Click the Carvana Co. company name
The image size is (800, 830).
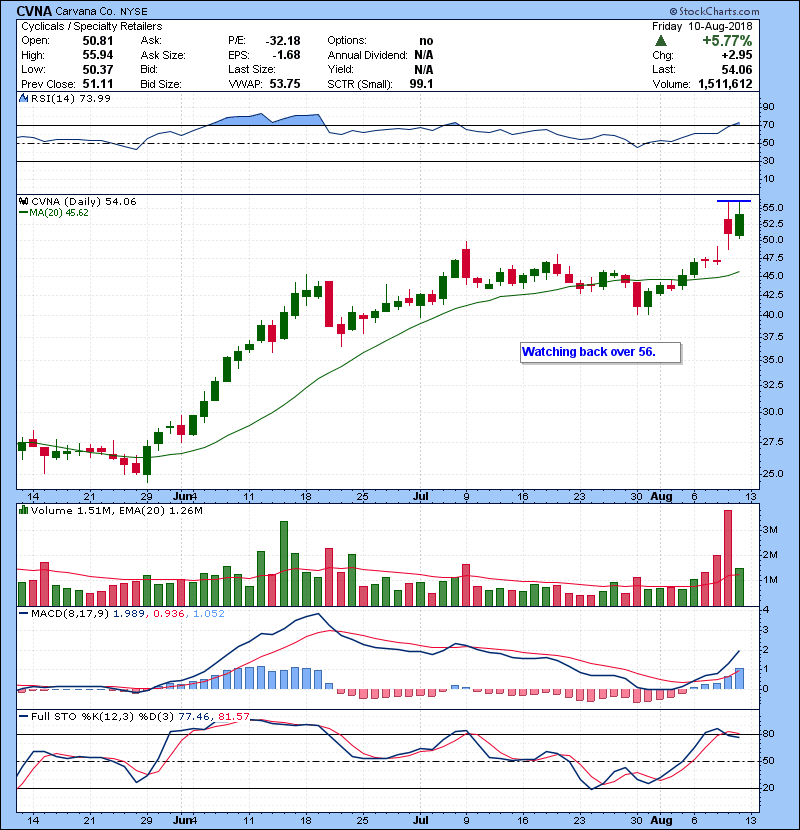click(x=85, y=12)
